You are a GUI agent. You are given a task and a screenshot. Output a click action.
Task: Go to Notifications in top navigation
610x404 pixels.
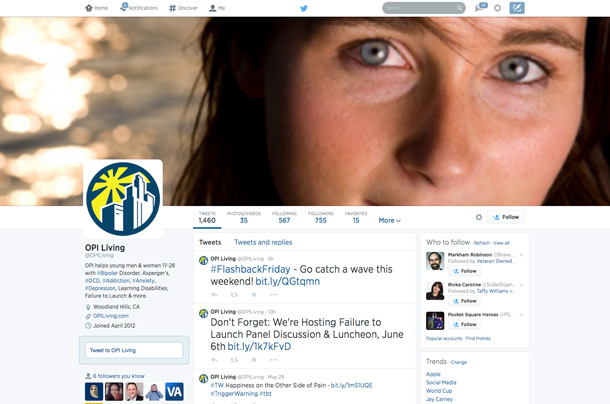point(139,8)
